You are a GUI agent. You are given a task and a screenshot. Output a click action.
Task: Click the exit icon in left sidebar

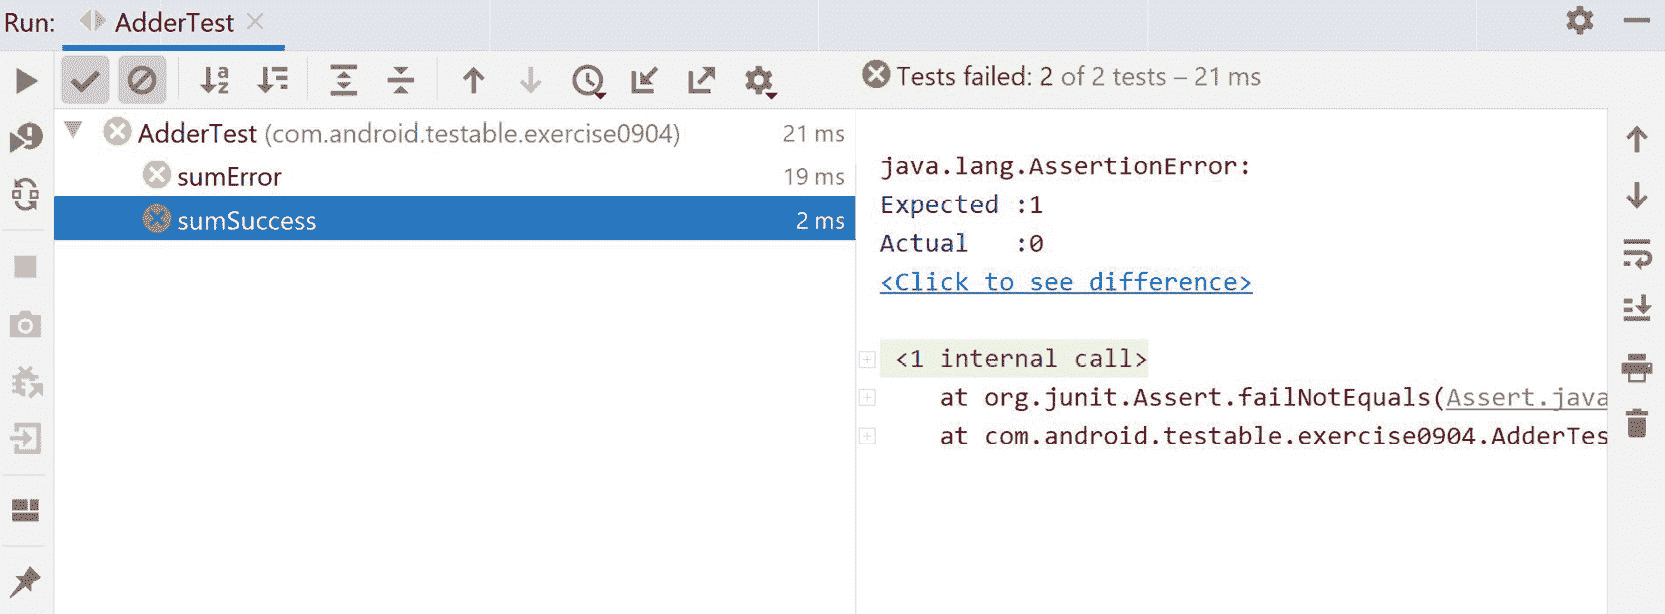coord(26,438)
